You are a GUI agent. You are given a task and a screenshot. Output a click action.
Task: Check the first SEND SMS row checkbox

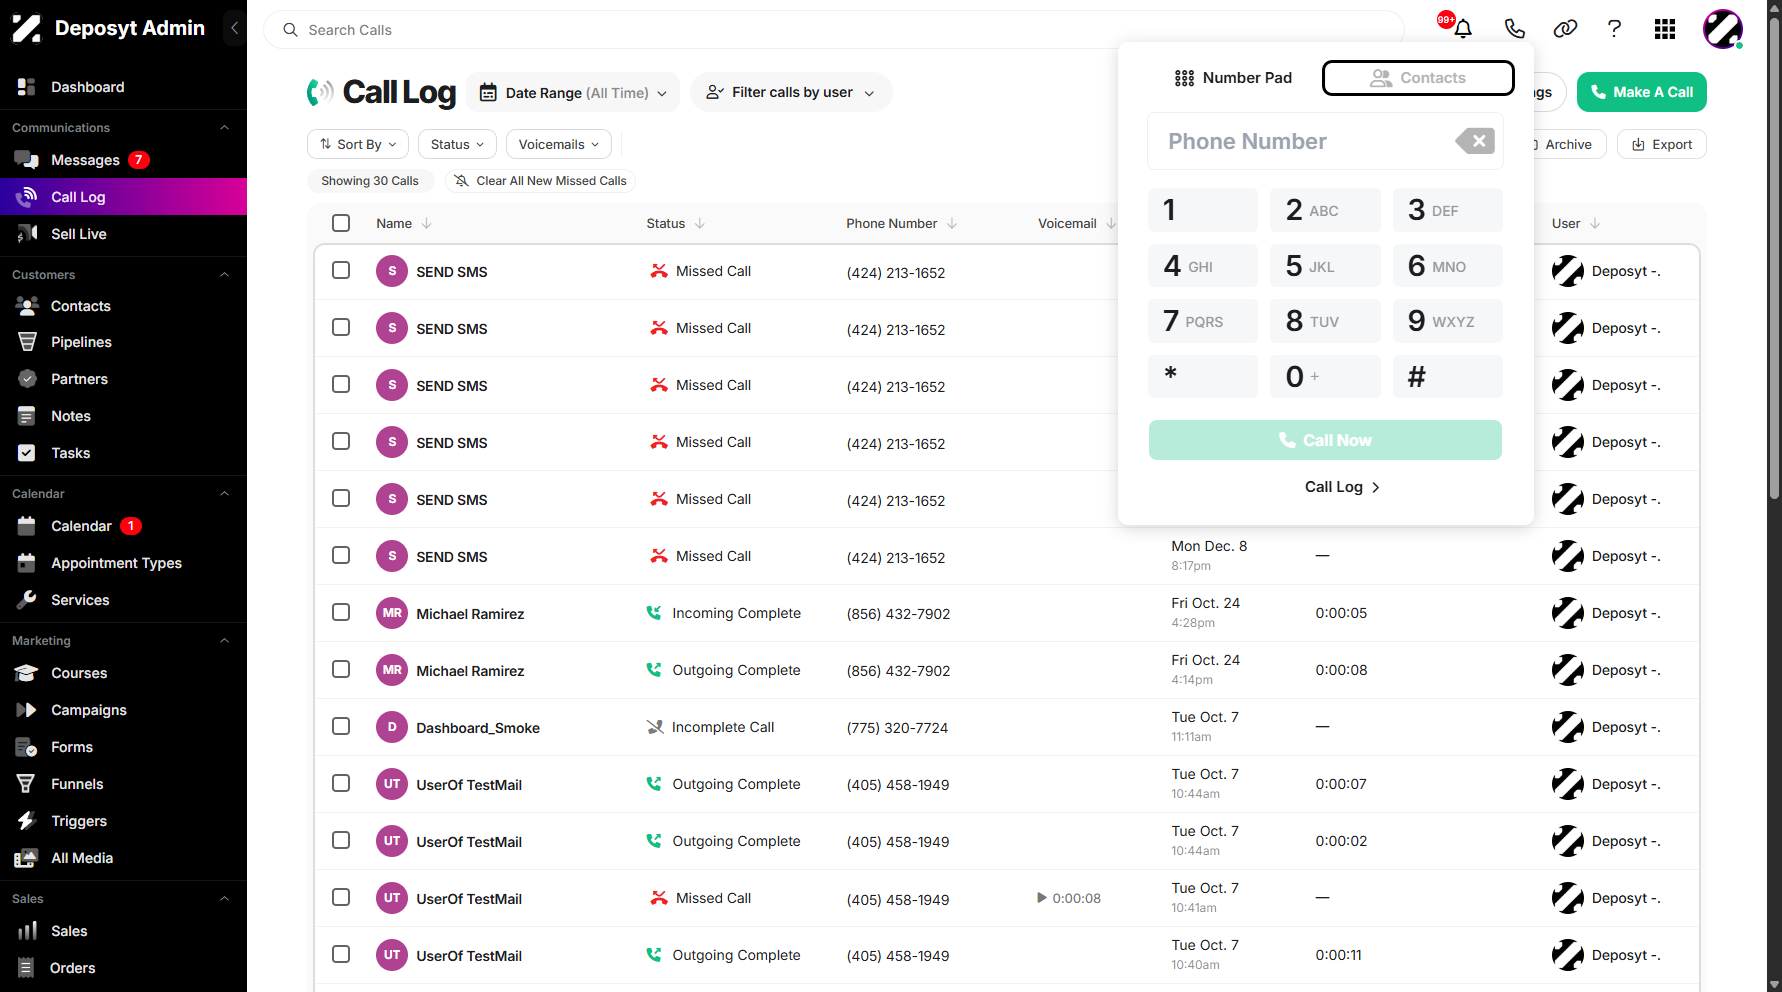pos(341,270)
